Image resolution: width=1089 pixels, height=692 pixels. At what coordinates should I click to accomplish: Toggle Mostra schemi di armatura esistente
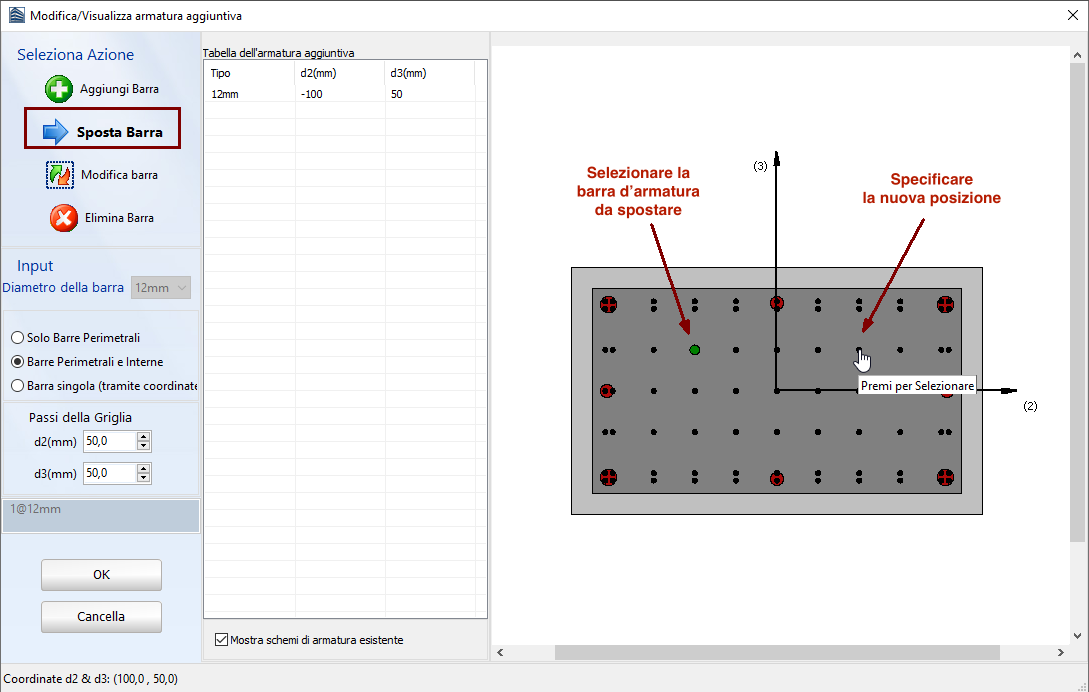[x=221, y=640]
